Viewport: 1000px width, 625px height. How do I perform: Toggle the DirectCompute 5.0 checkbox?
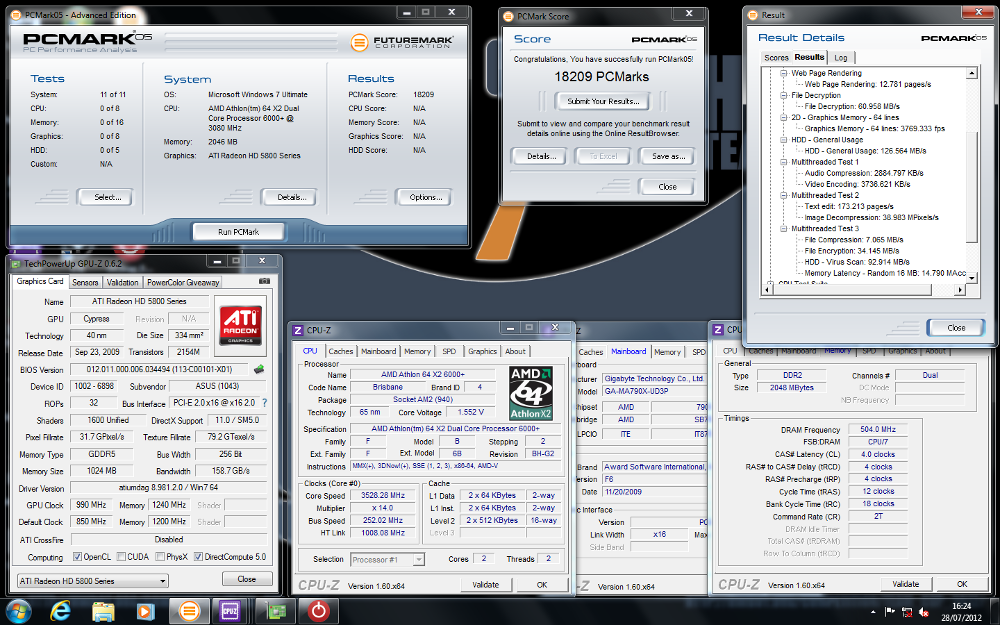(x=198, y=557)
